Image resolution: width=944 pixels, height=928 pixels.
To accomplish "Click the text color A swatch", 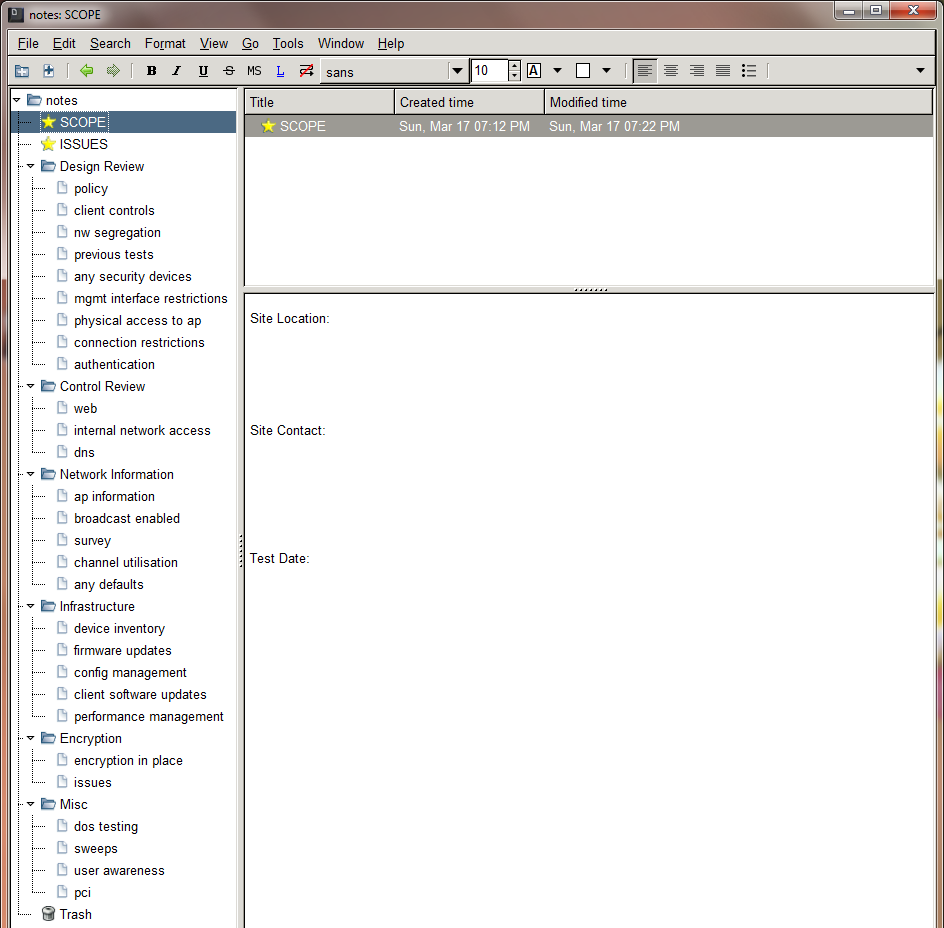I will click(533, 71).
